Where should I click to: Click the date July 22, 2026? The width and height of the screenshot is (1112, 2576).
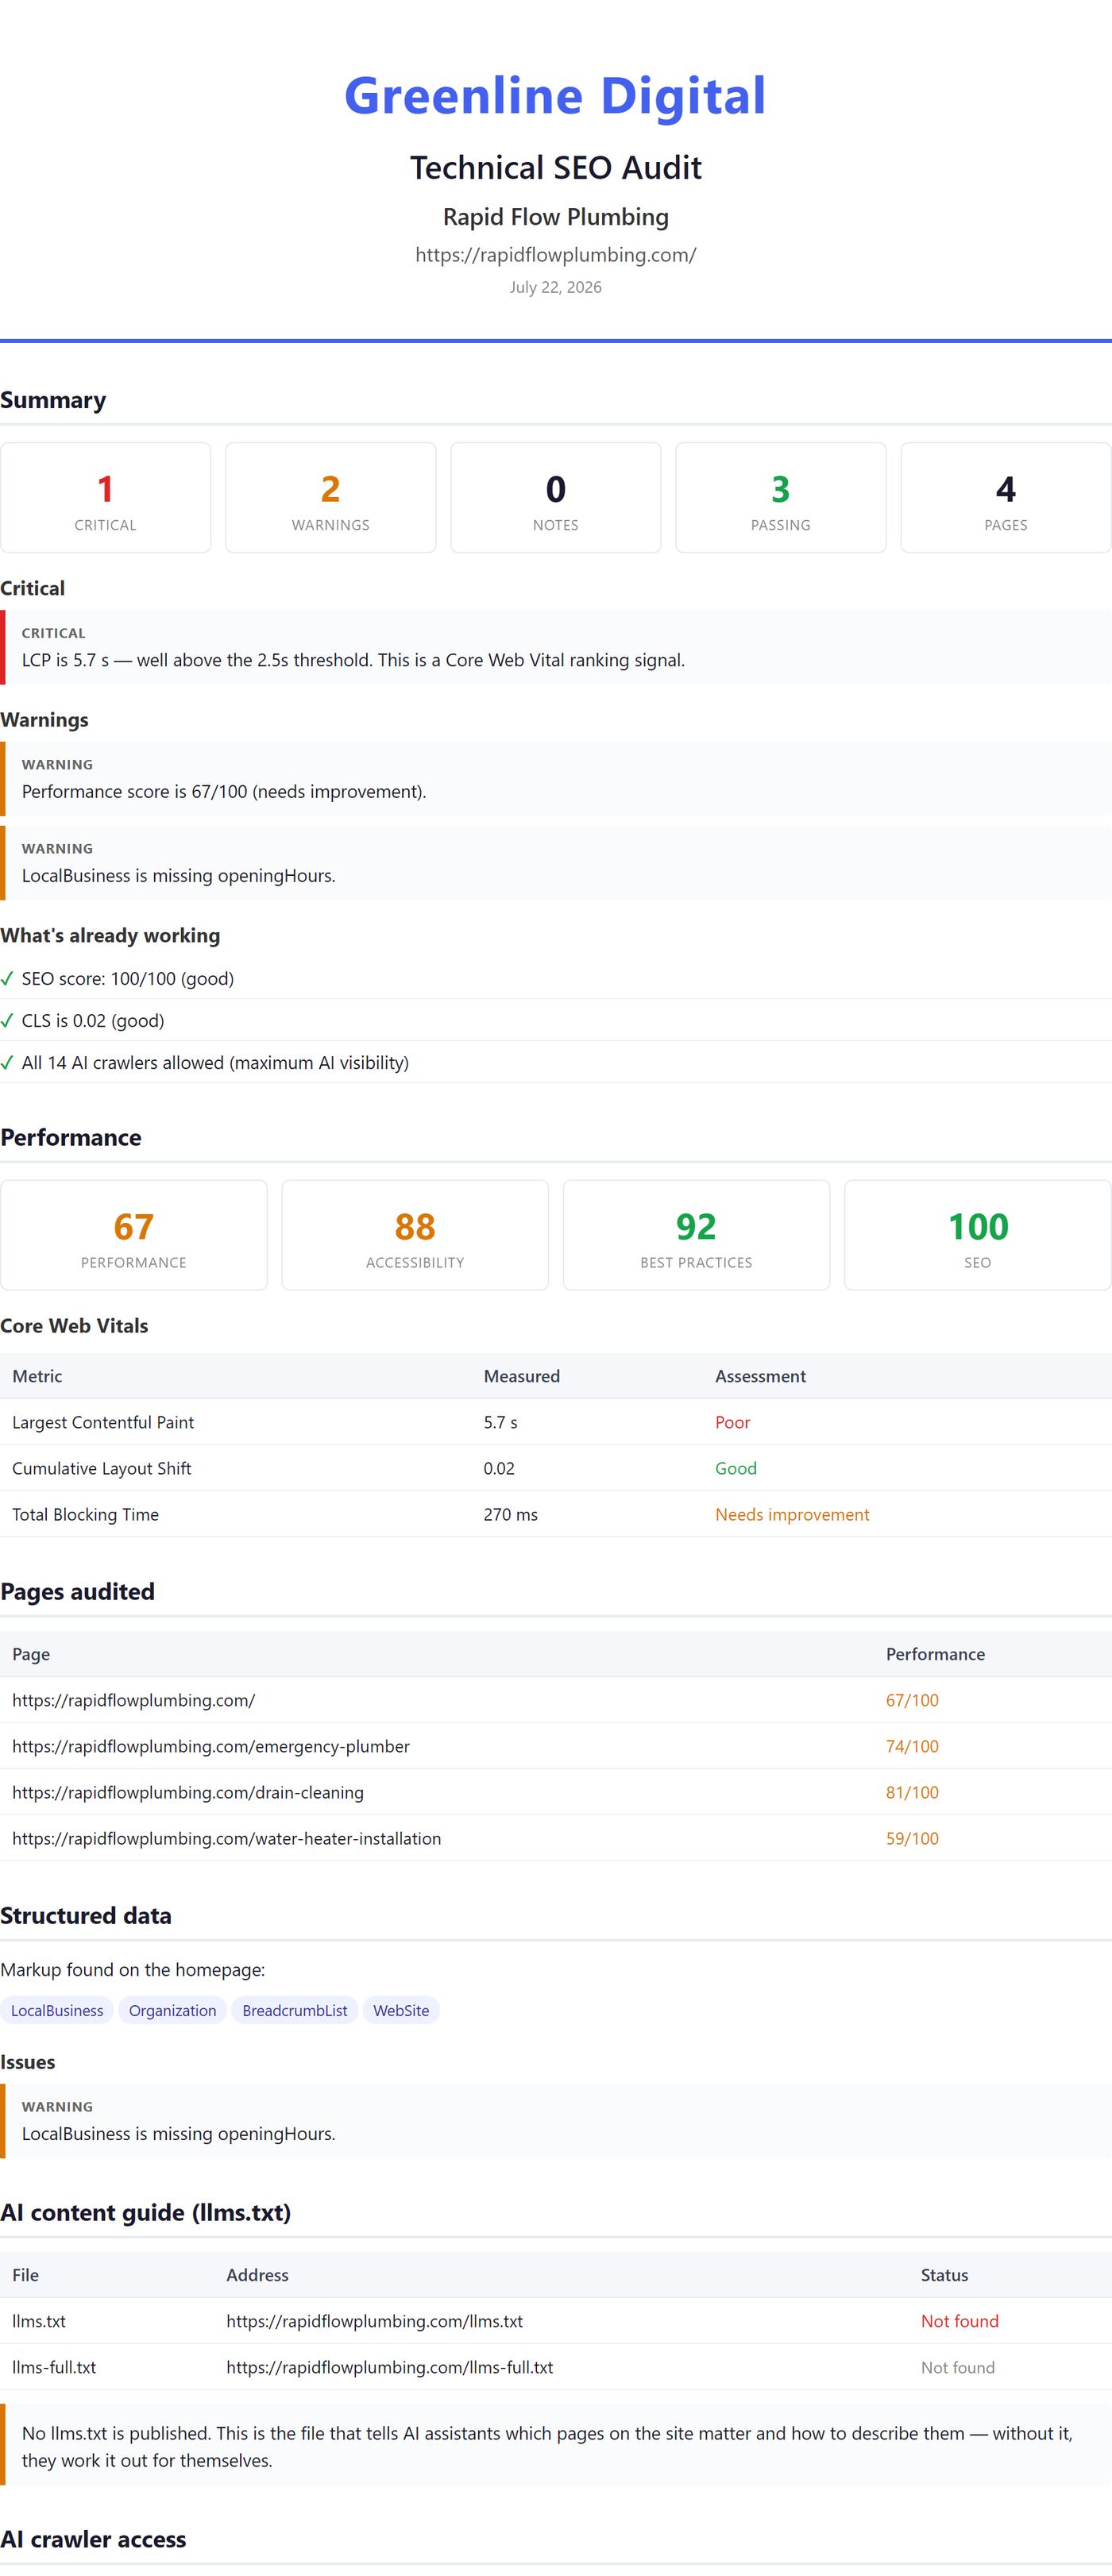click(x=555, y=287)
